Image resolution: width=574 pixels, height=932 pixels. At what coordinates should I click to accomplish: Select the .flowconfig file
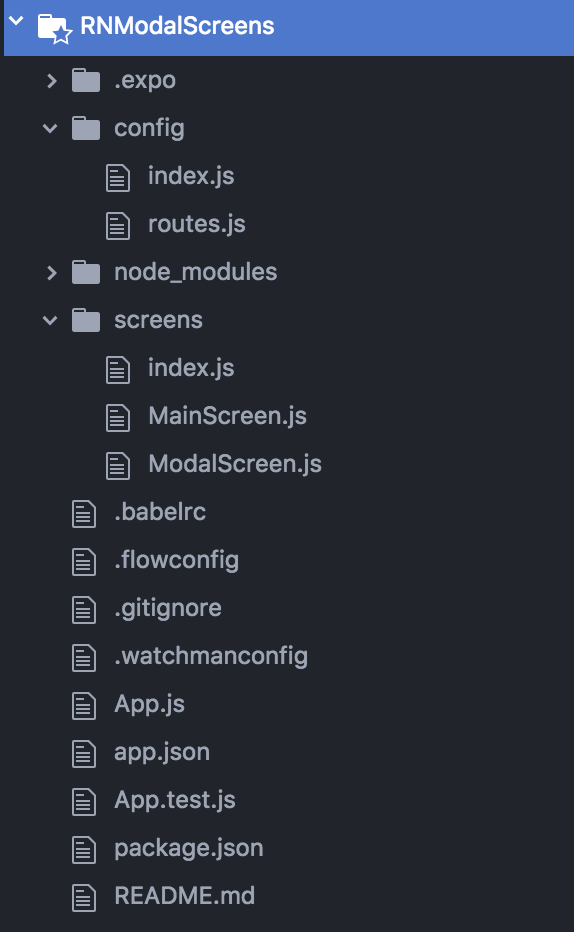tap(176, 560)
